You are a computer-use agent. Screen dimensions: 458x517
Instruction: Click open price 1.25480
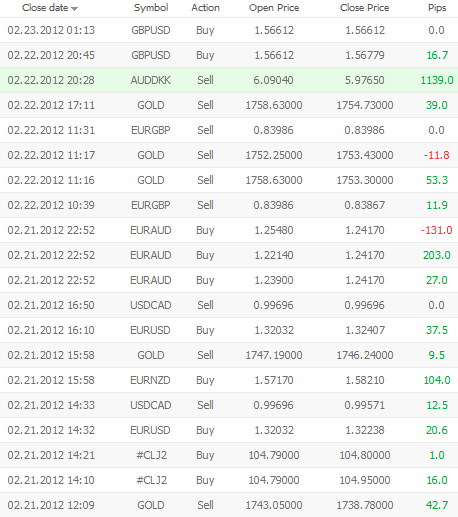pos(274,230)
